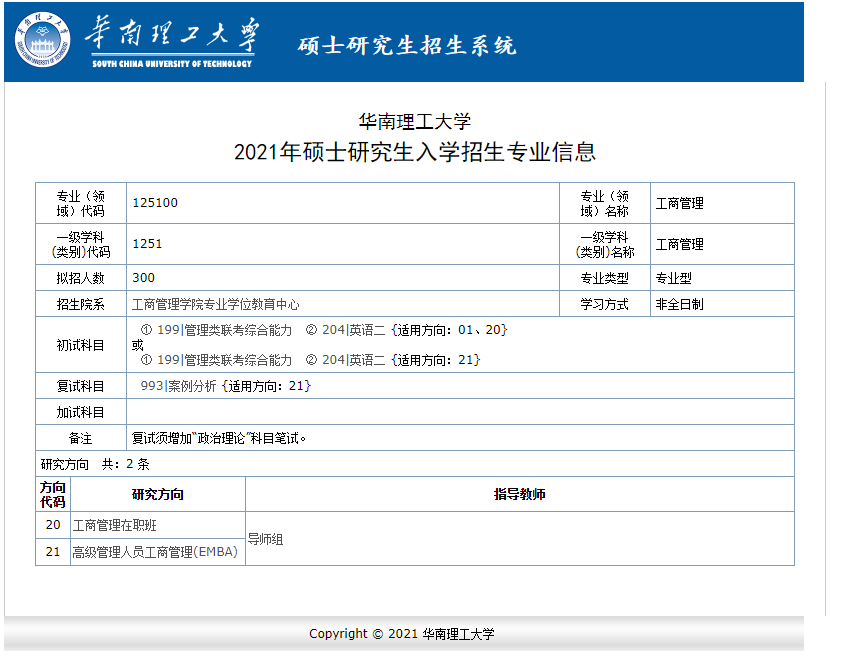Click the 备注 row label
Viewport: 842px width, 662px height.
(81, 438)
